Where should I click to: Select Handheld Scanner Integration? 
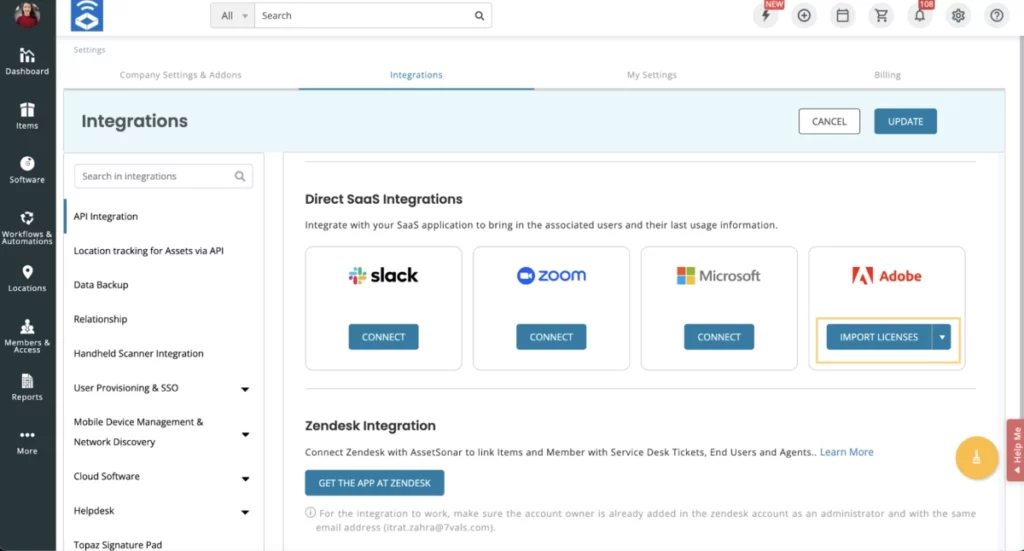click(138, 353)
